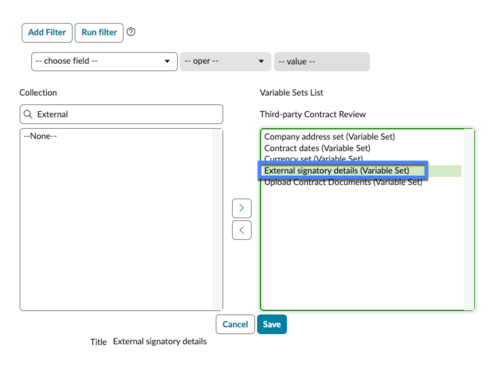
Task: Select Company address set (Variable Set)
Action: click(x=329, y=137)
